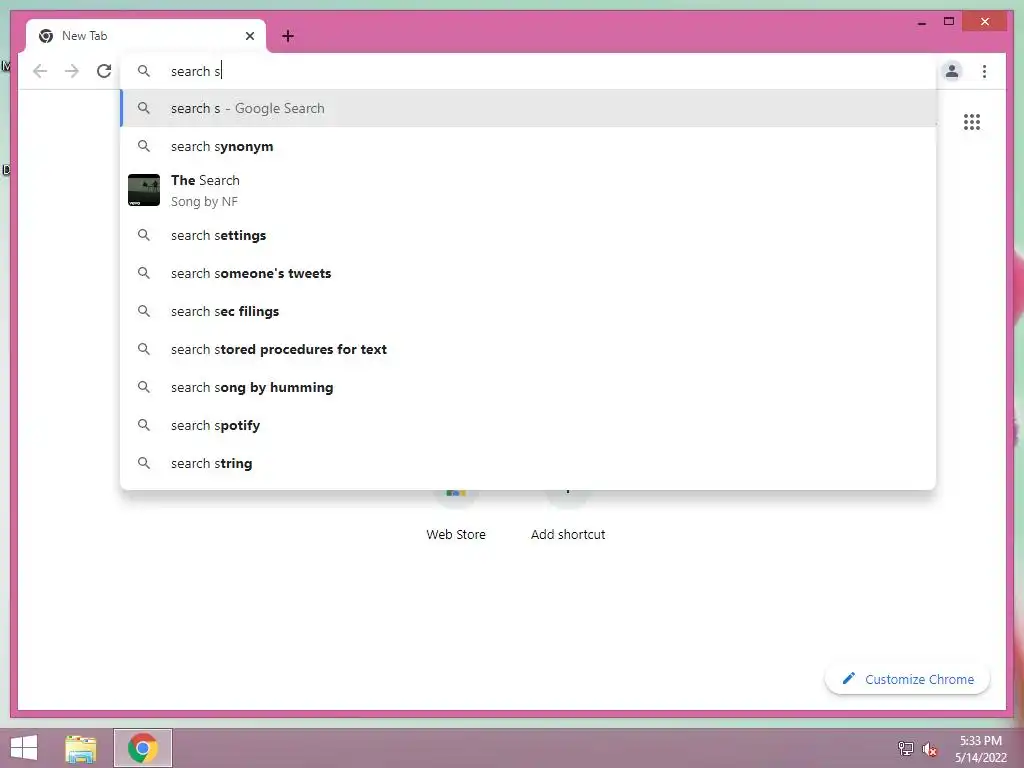Click magnifier icon beside 'search spotify'
1024x768 pixels.
(x=144, y=425)
